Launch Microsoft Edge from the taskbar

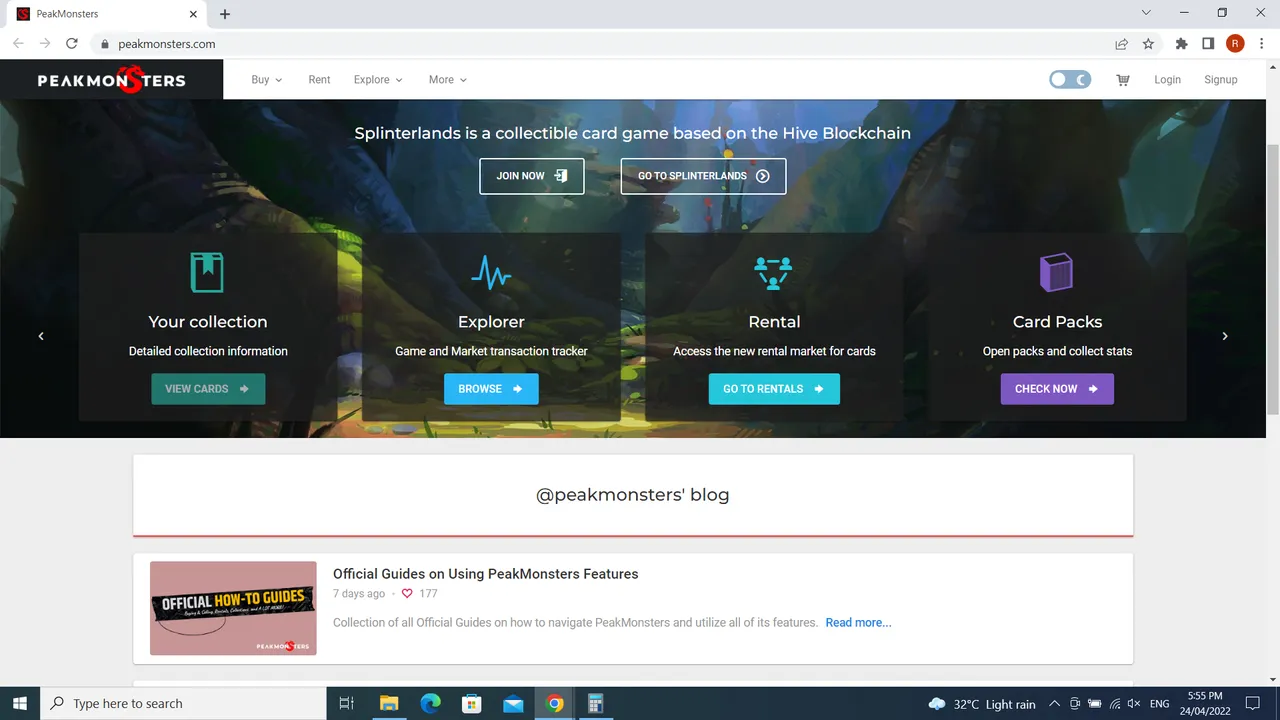pos(430,703)
